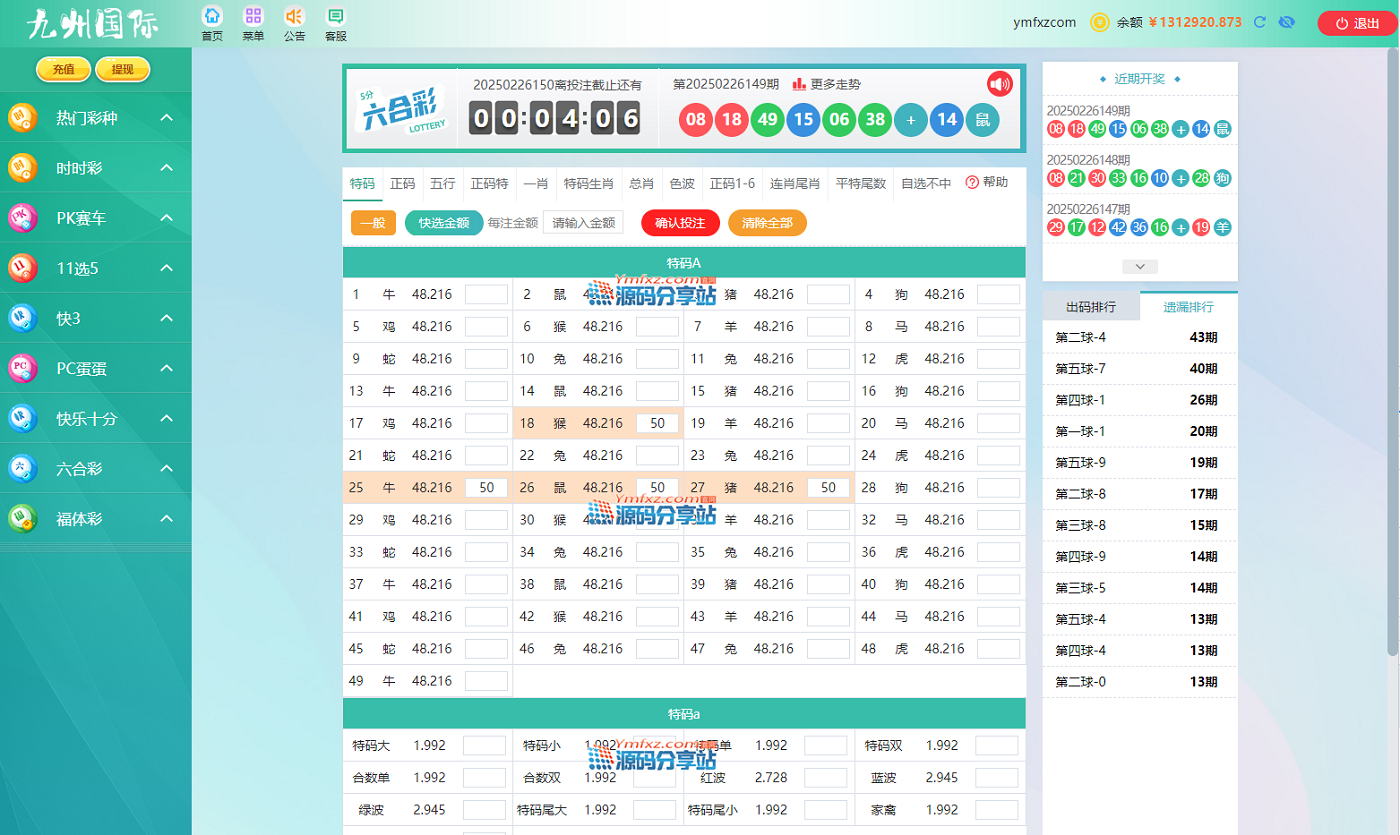Expand the PK赛车 sidebar category
Image resolution: width=1400 pixels, height=835 pixels.
[167, 218]
